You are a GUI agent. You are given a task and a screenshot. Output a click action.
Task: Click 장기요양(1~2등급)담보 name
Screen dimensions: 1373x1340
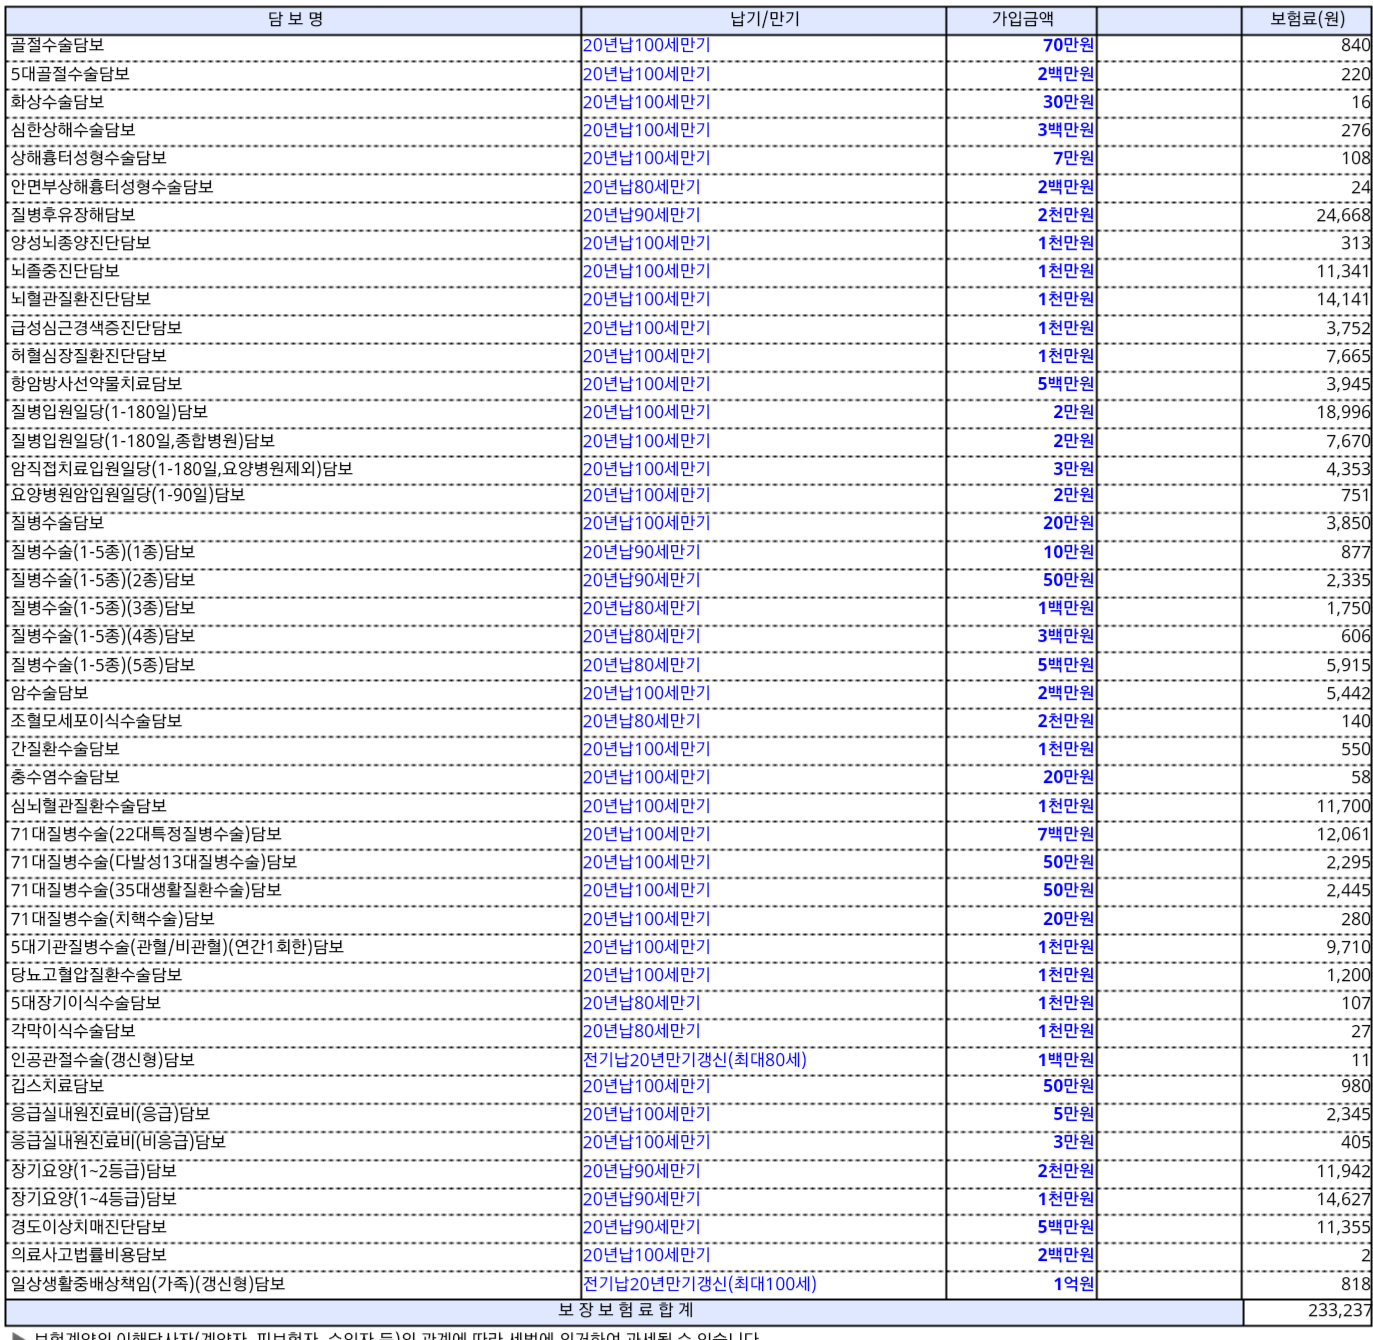tap(93, 1171)
